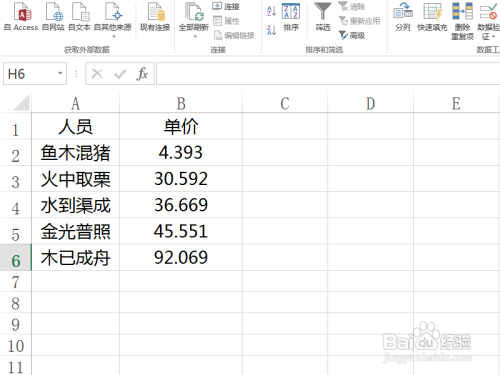The width and height of the screenshot is (500, 375).
Task: Open the 连接 connections button
Action: point(226,6)
